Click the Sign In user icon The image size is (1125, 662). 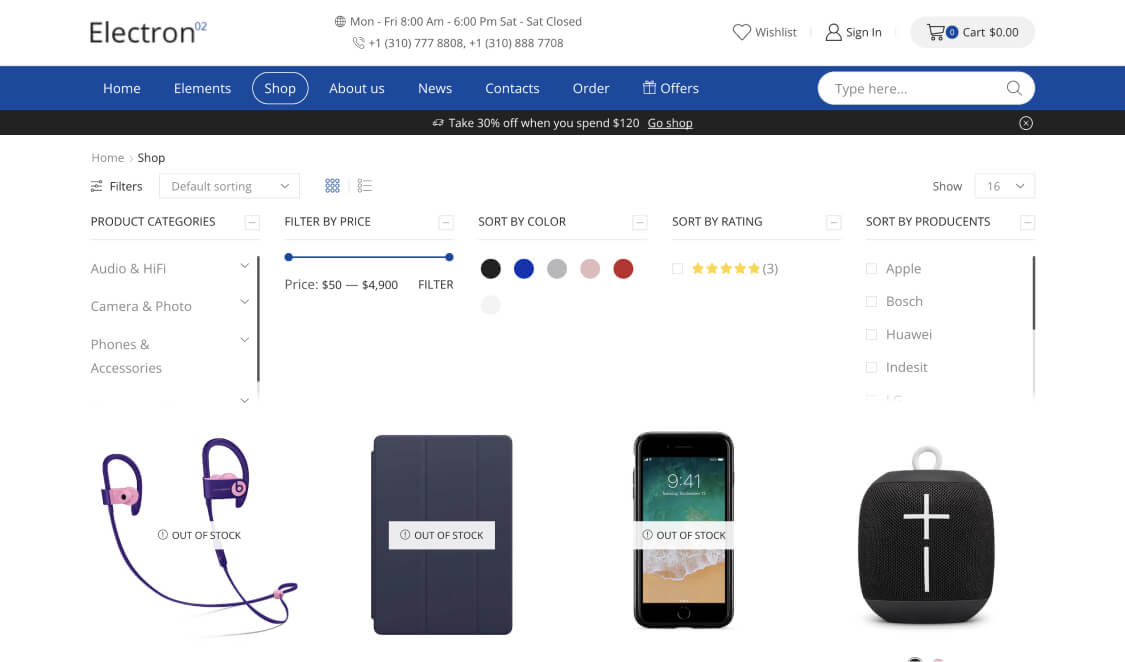point(833,32)
